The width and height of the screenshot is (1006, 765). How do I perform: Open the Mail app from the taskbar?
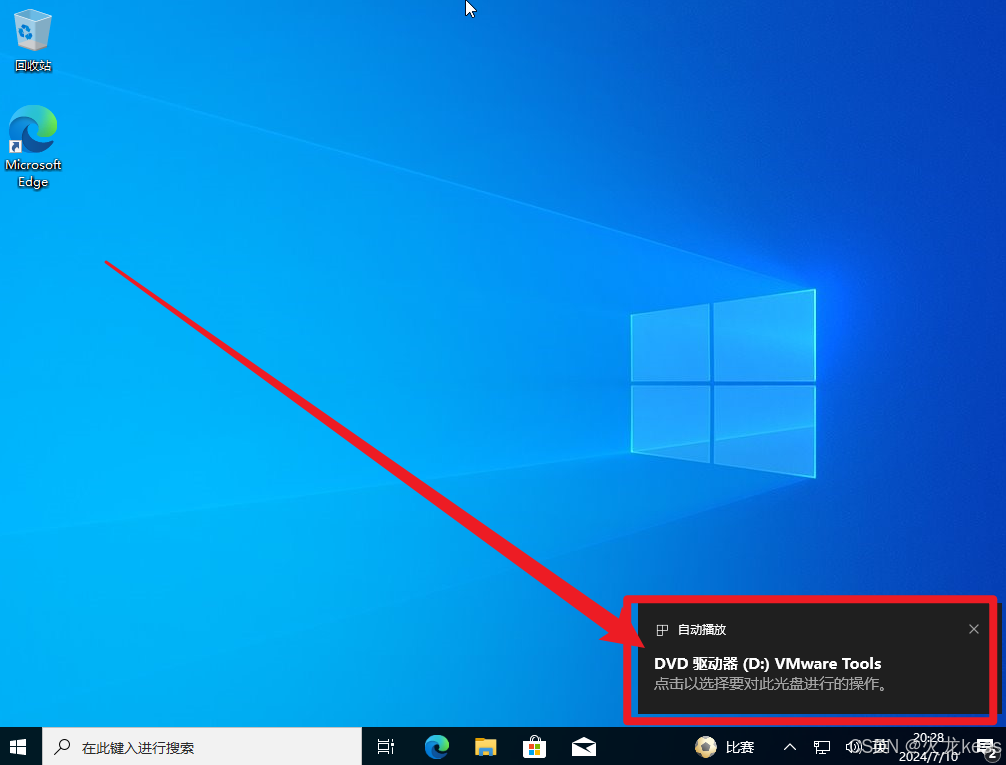(x=584, y=747)
